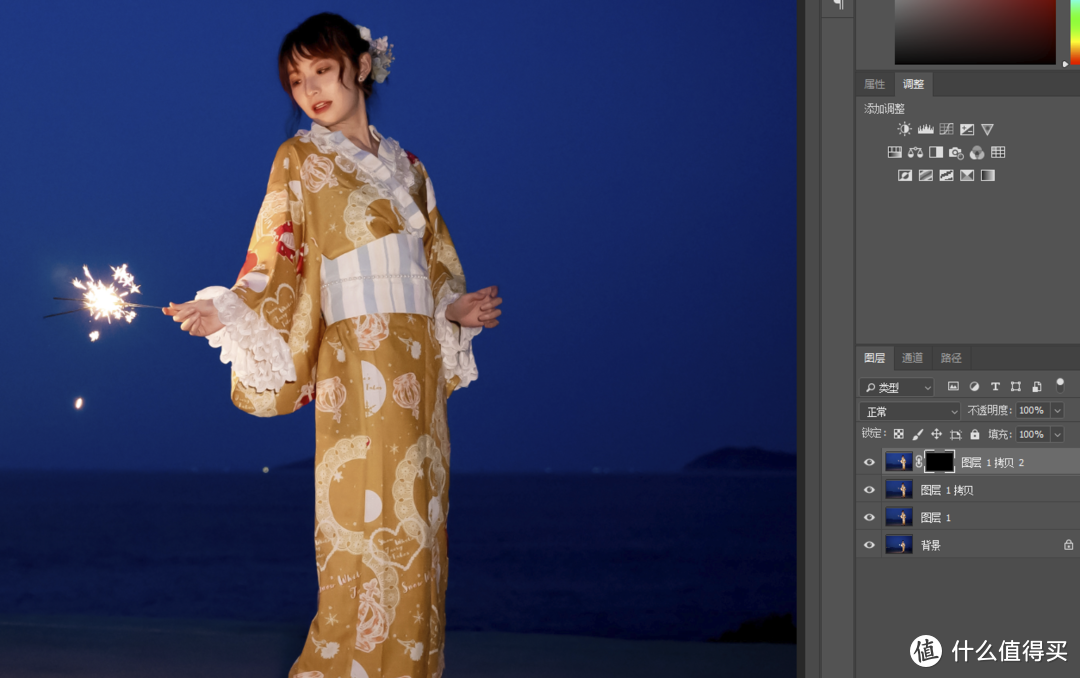Image resolution: width=1080 pixels, height=678 pixels.
Task: Toggle the layer filter on/off switch
Action: [1060, 385]
